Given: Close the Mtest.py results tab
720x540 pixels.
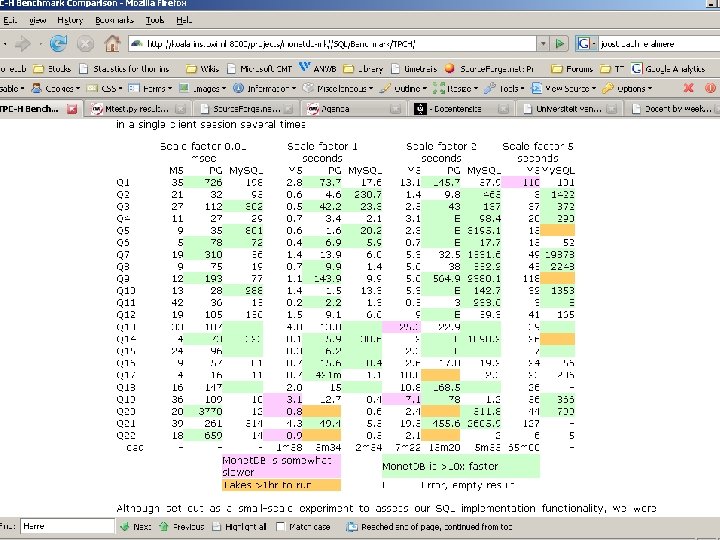Looking at the screenshot, I should pos(180,109).
